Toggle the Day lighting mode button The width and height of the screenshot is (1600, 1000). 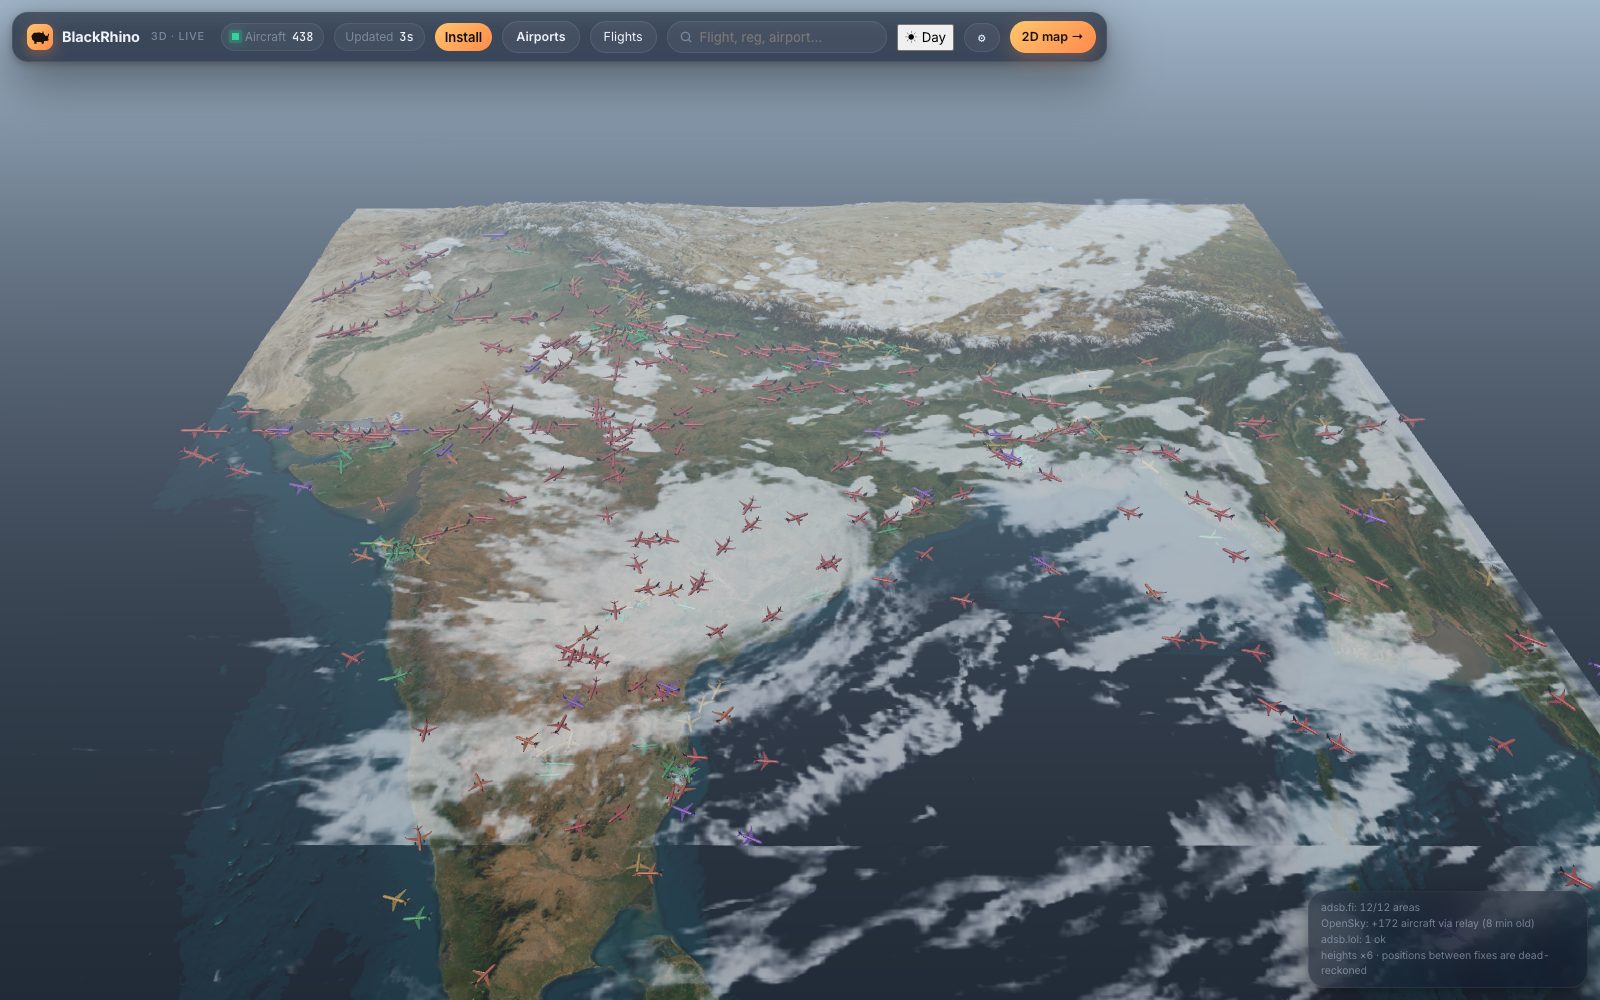[925, 37]
